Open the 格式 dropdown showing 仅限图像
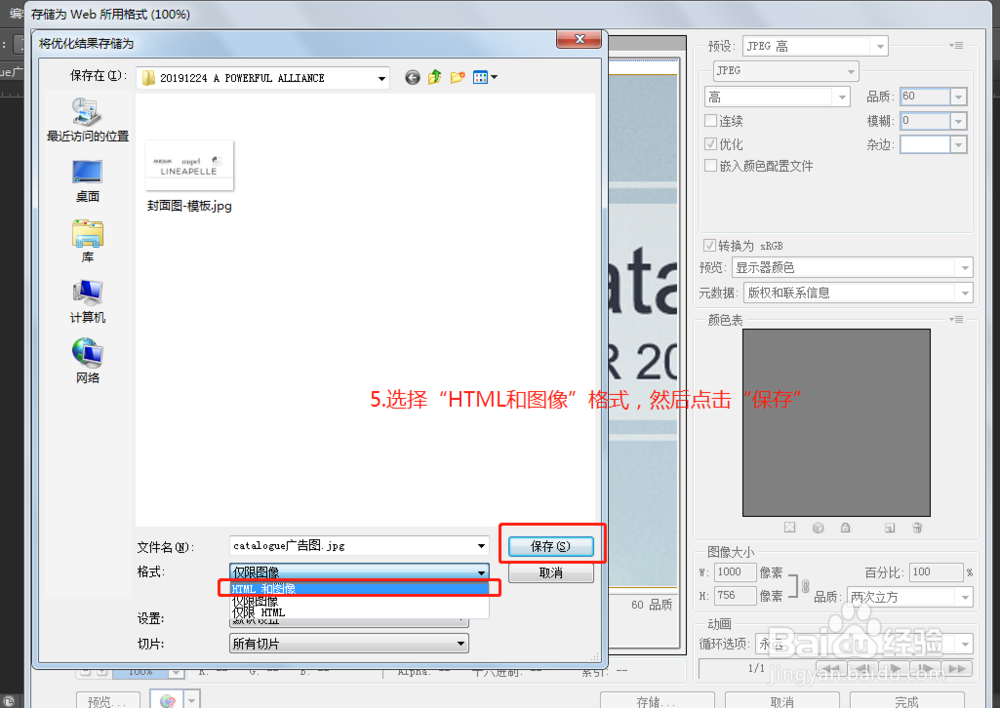The width and height of the screenshot is (1000, 708). click(359, 572)
